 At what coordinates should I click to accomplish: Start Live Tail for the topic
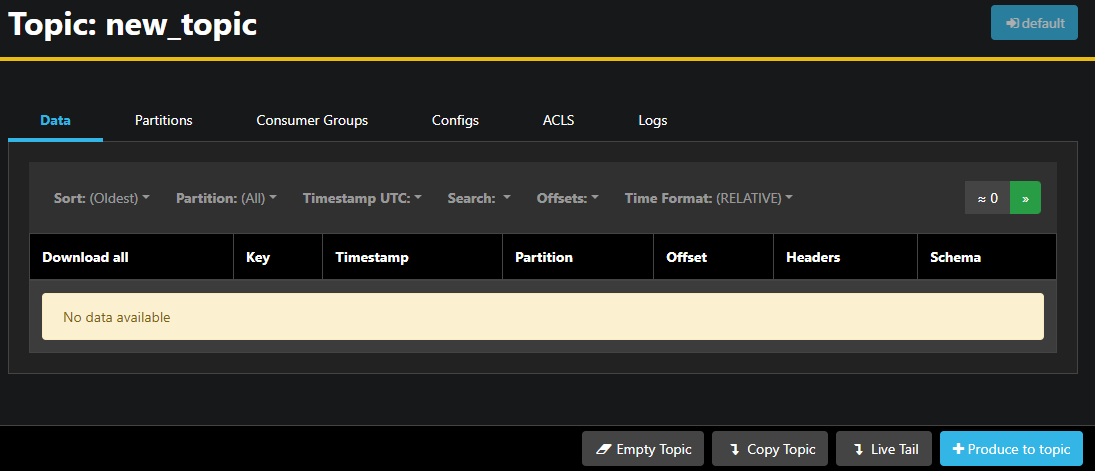click(x=884, y=449)
